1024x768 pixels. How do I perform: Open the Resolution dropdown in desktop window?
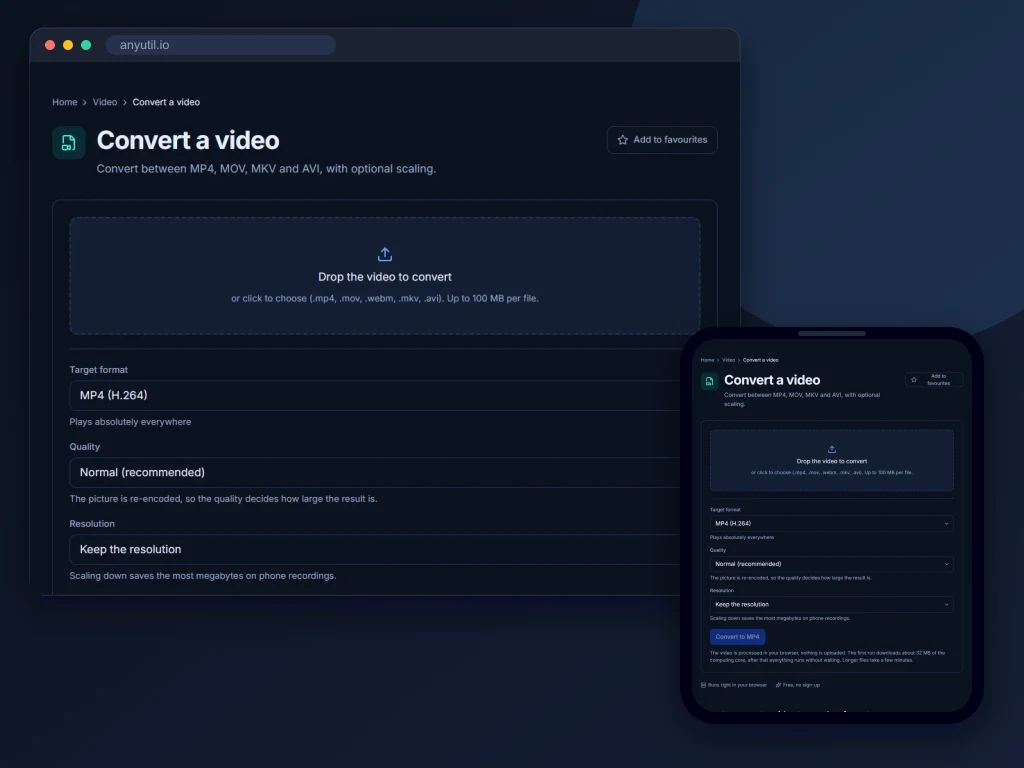[375, 549]
